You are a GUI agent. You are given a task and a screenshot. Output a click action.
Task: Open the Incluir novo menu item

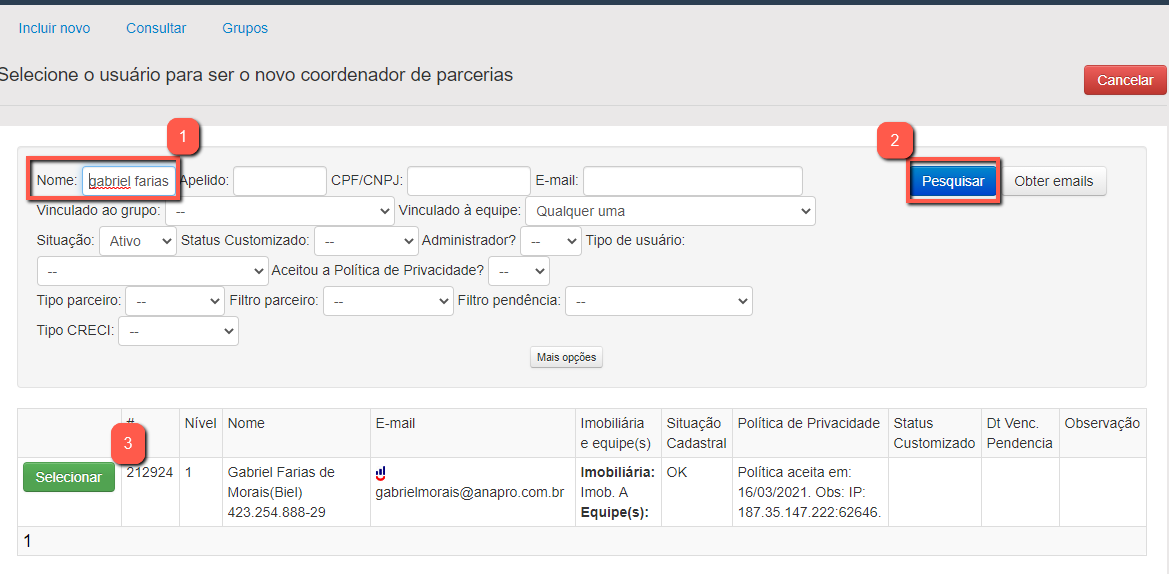(x=54, y=28)
